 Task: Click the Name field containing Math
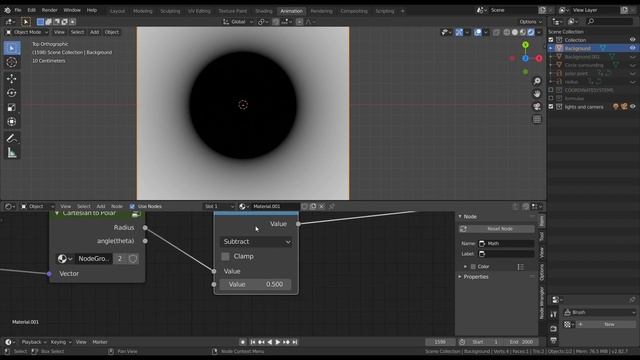point(506,244)
